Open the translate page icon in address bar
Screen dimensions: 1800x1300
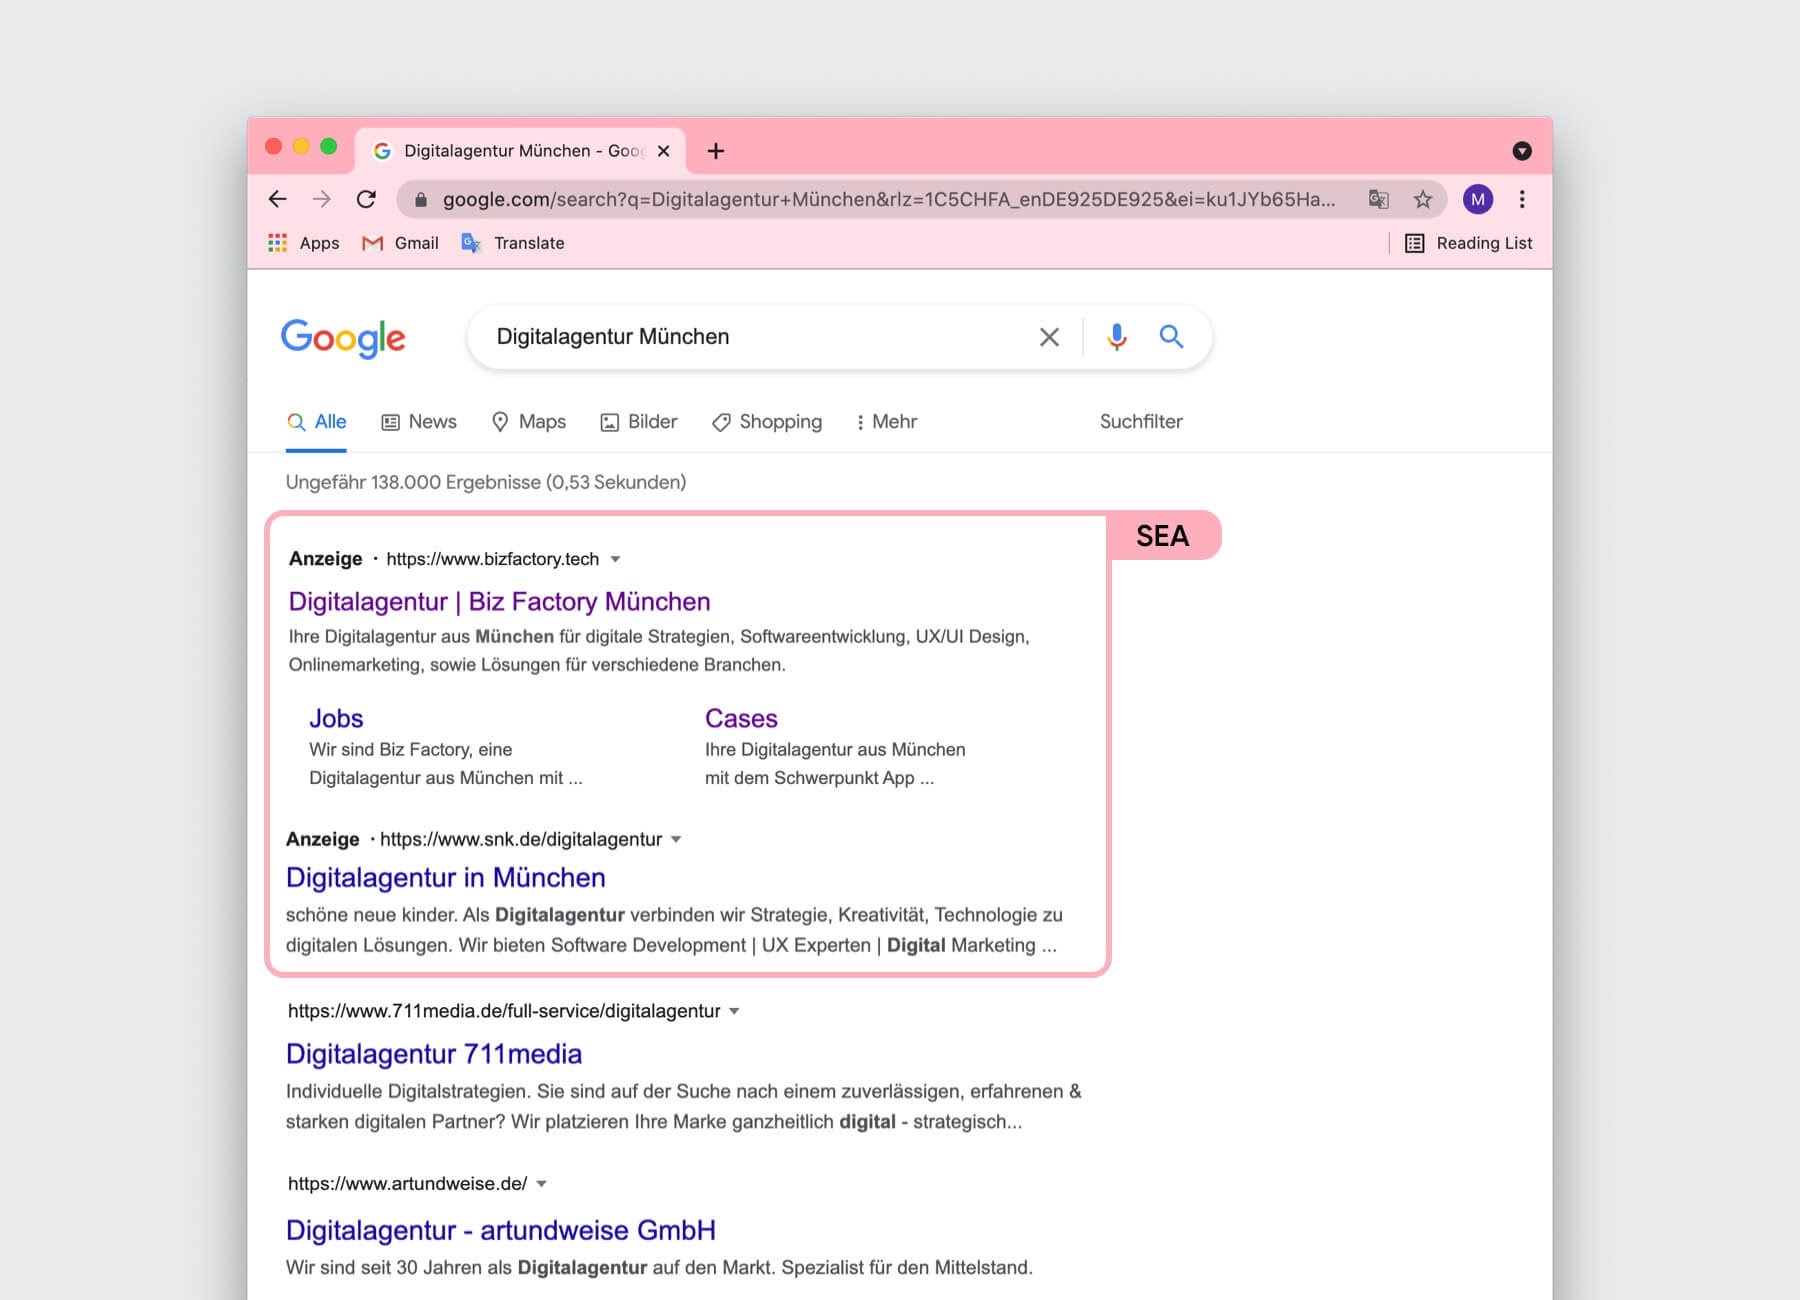tap(1379, 199)
